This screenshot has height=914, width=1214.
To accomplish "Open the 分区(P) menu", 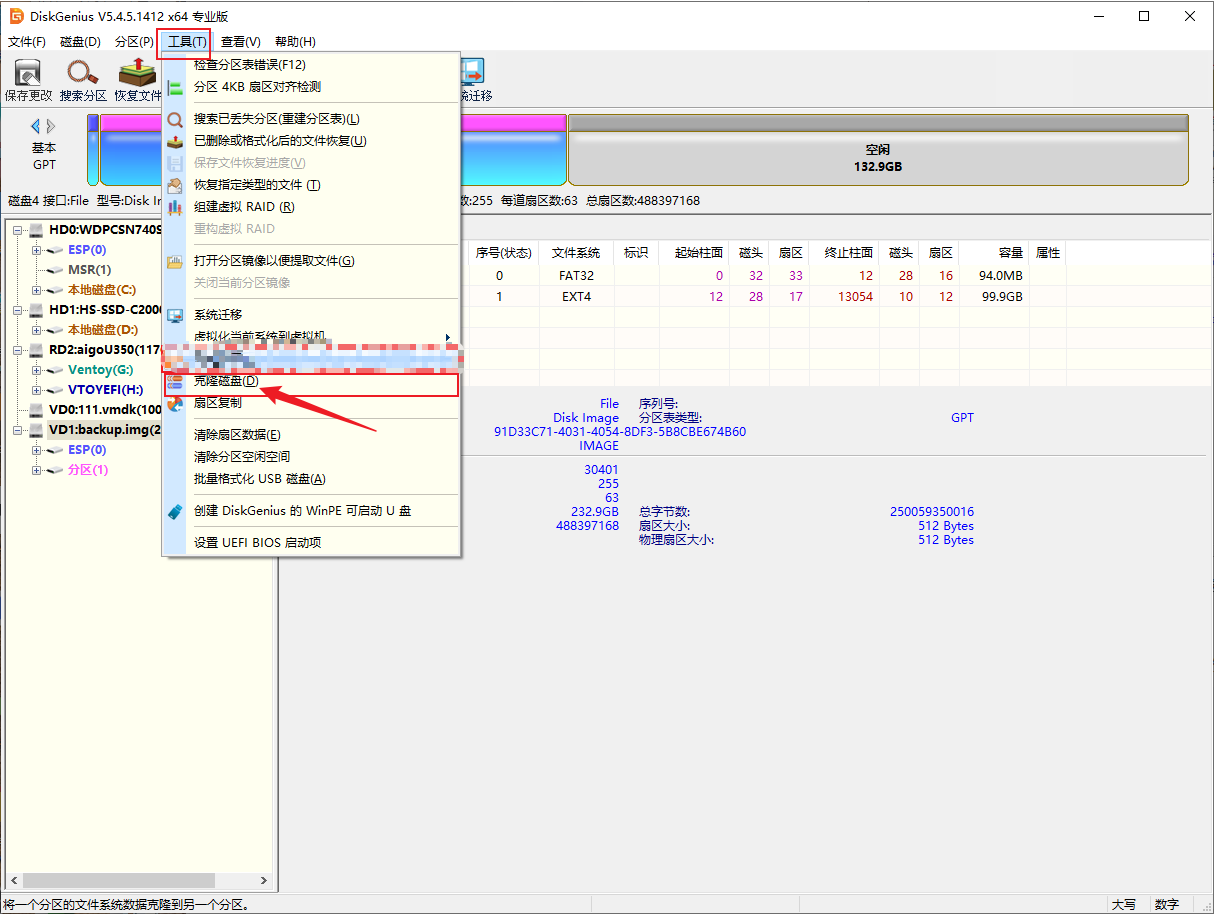I will pyautogui.click(x=134, y=42).
